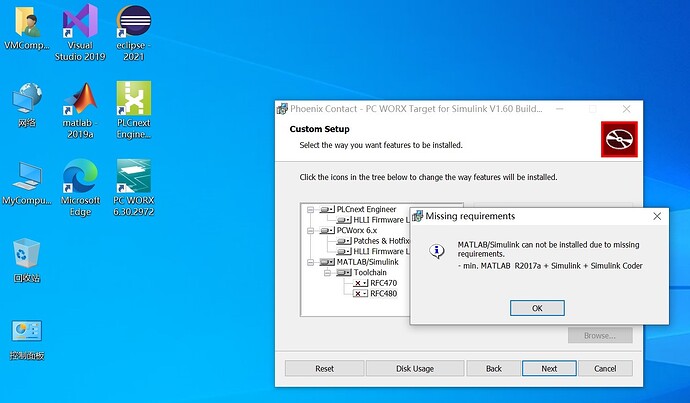The height and width of the screenshot is (403, 690).
Task: Collapse the PCWorx 6.x tree node
Action: point(310,231)
